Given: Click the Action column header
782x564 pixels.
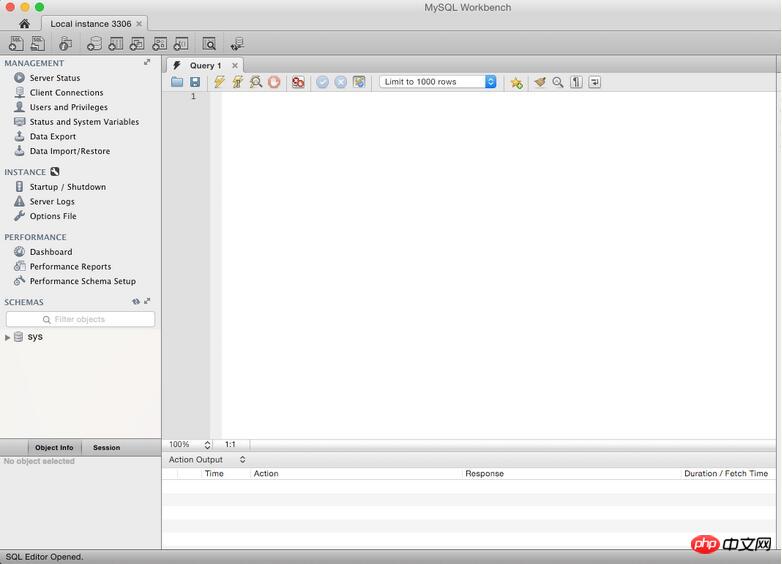Looking at the screenshot, I should 266,473.
